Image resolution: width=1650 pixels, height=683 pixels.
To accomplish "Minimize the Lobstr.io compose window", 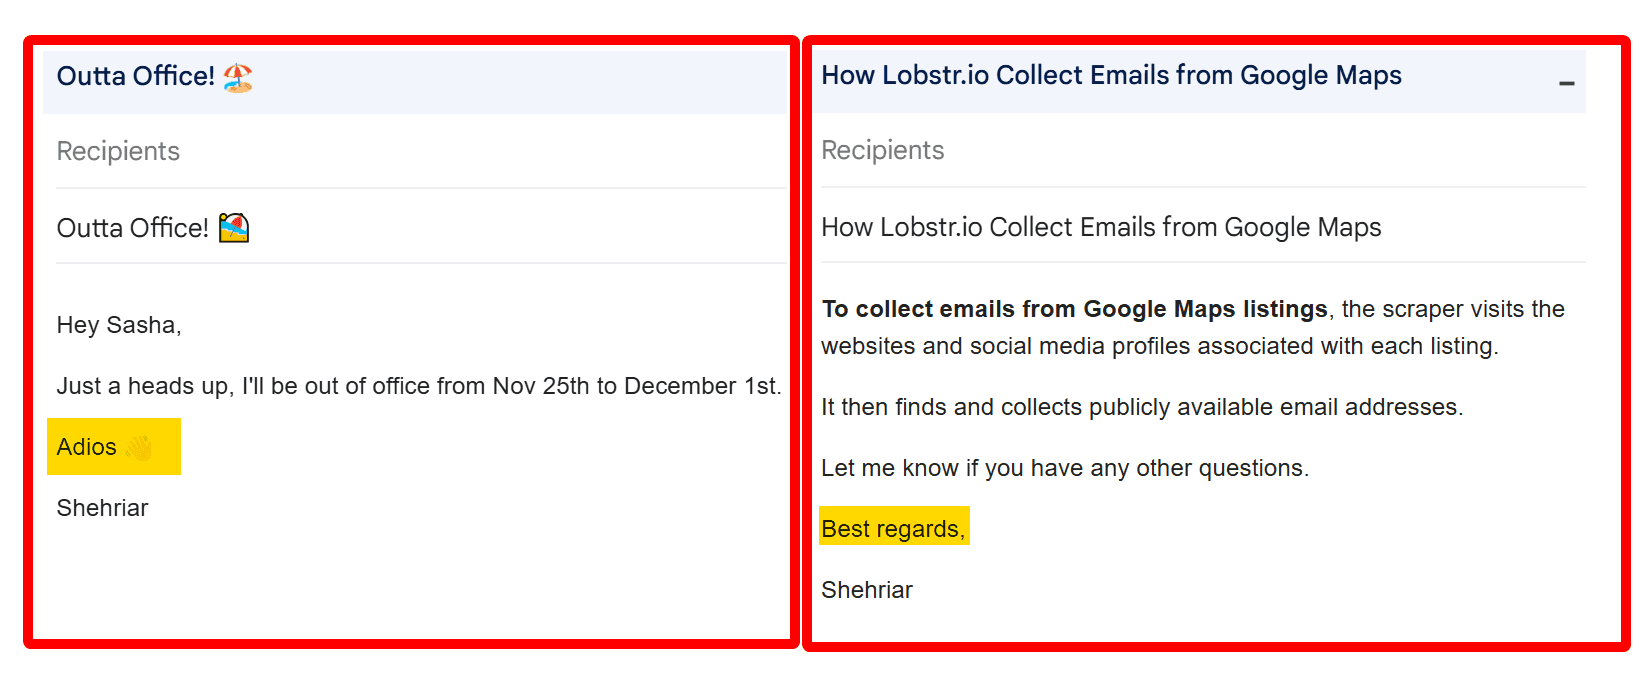I will coord(1566,84).
